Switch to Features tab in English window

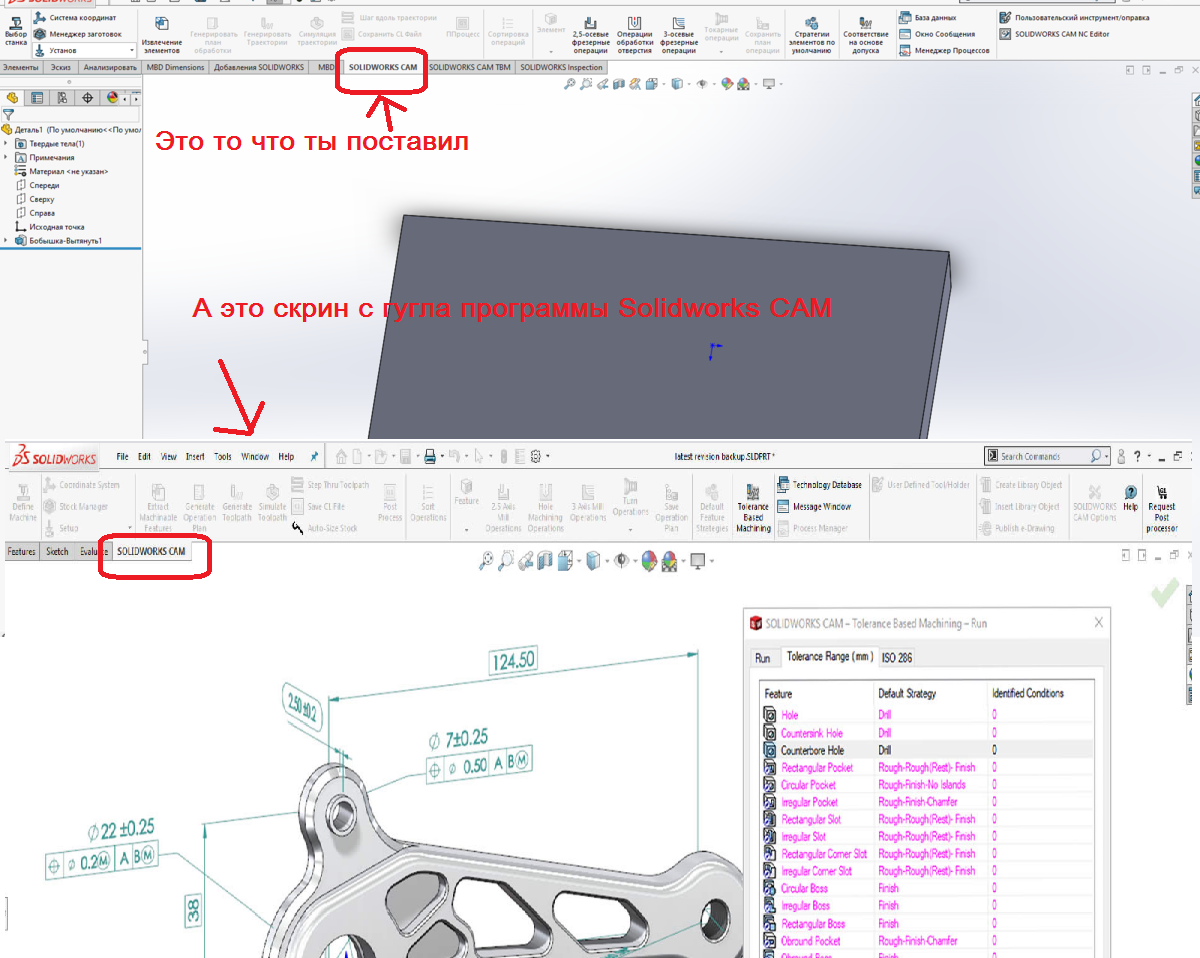click(x=22, y=551)
